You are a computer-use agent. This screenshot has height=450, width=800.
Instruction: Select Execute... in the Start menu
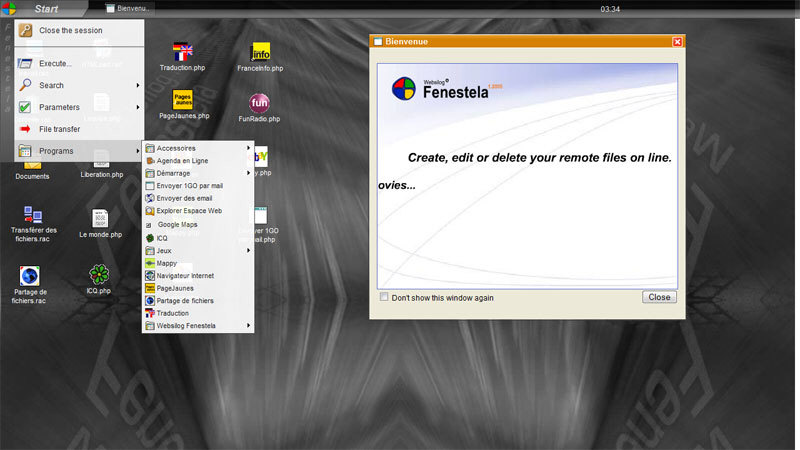click(79, 63)
